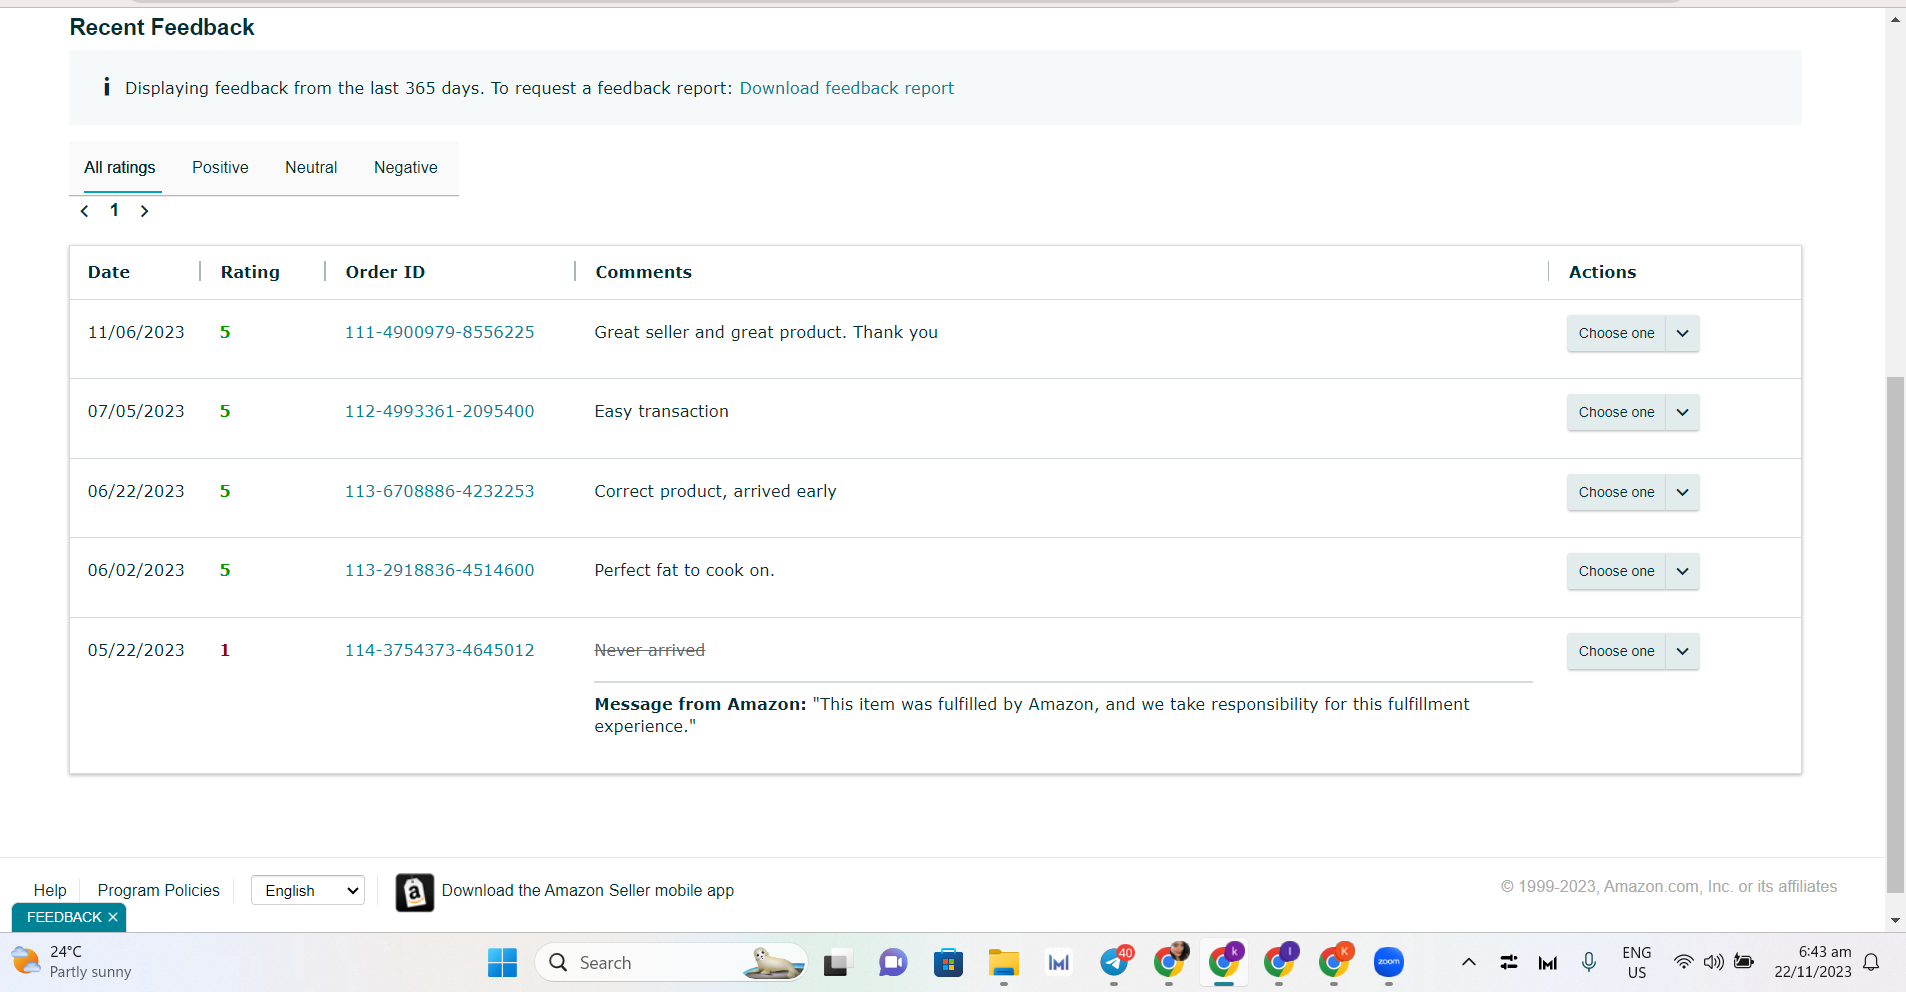Open clock and calendar 6:43 am
1906x992 pixels.
tap(1812, 962)
